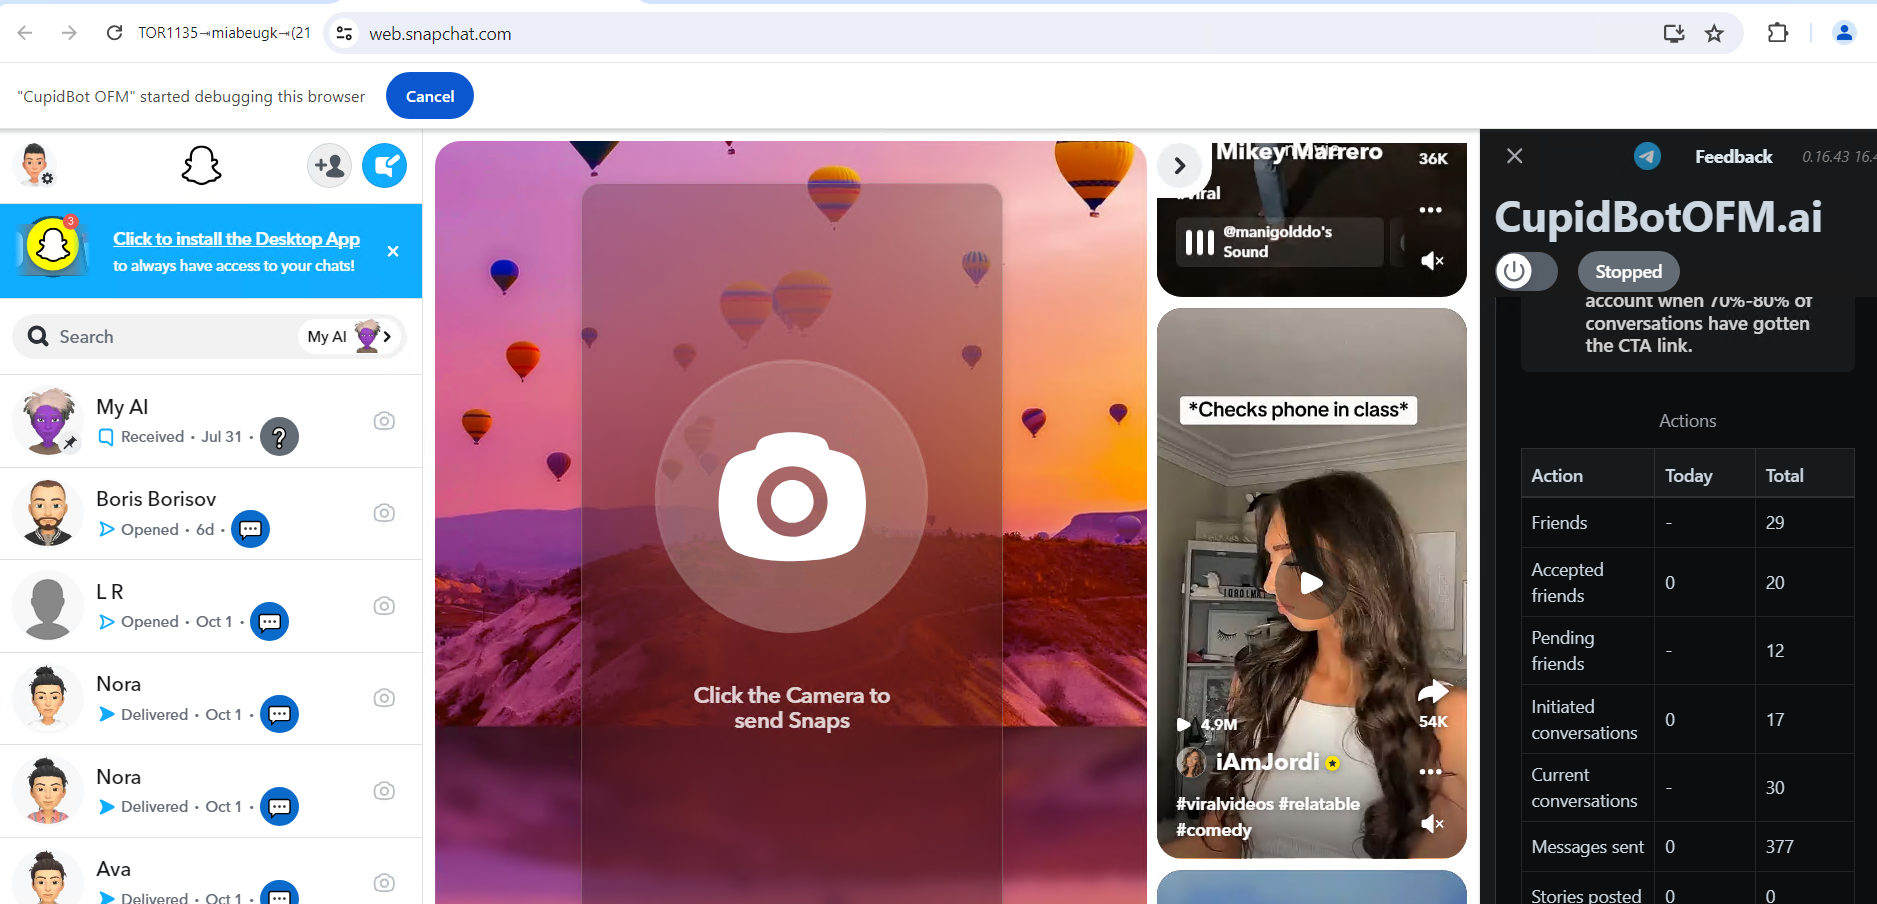
Task: Select Friends total value 29
Action: (1775, 523)
